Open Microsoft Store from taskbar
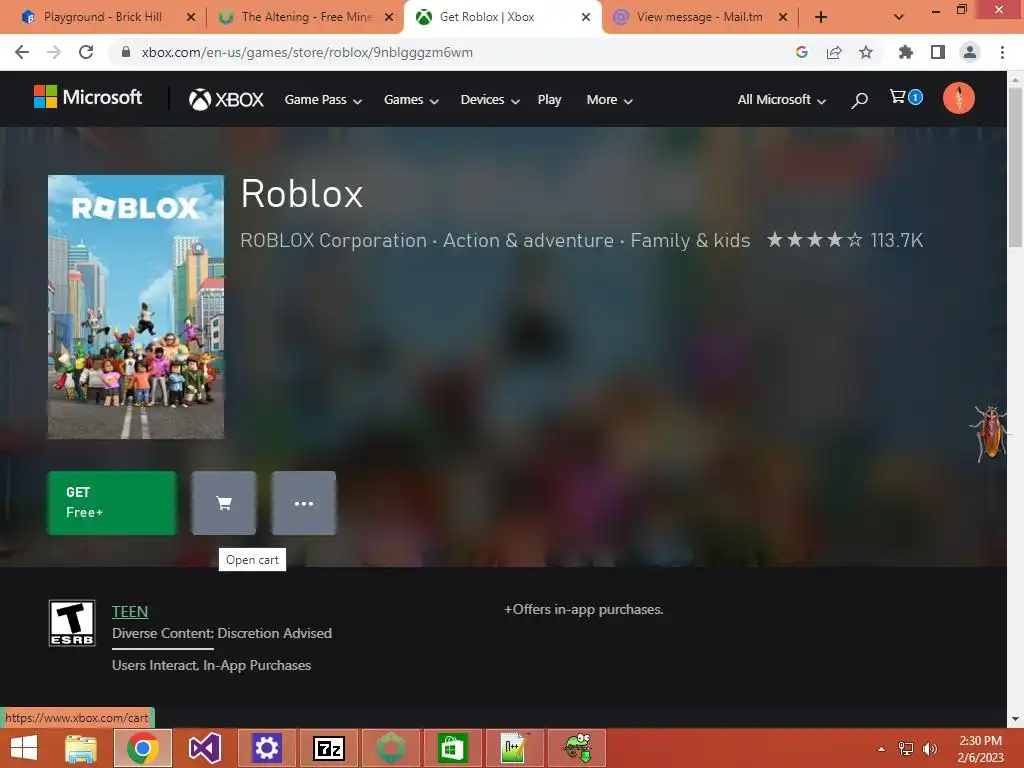The width and height of the screenshot is (1024, 768). (453, 748)
